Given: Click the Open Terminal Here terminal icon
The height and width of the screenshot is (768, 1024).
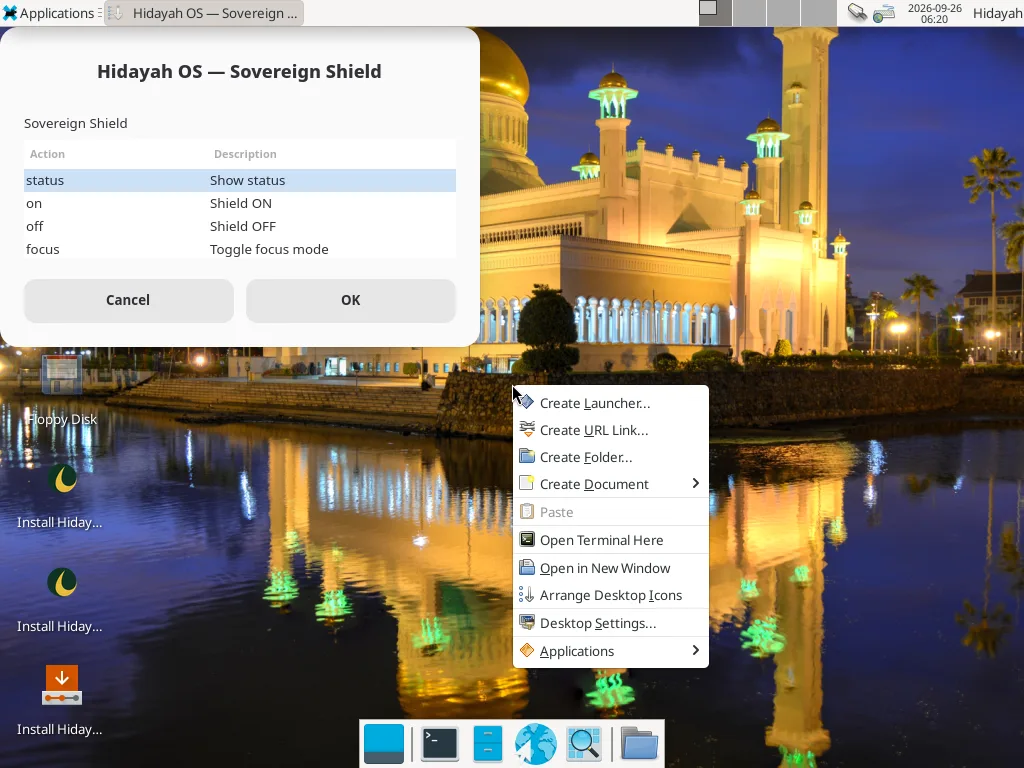Looking at the screenshot, I should click(x=527, y=539).
